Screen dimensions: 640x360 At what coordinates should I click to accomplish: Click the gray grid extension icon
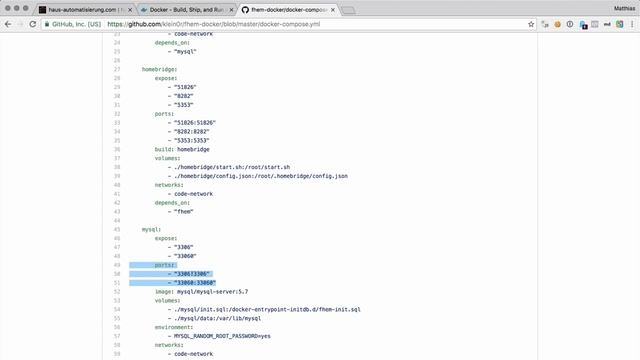(x=595, y=24)
